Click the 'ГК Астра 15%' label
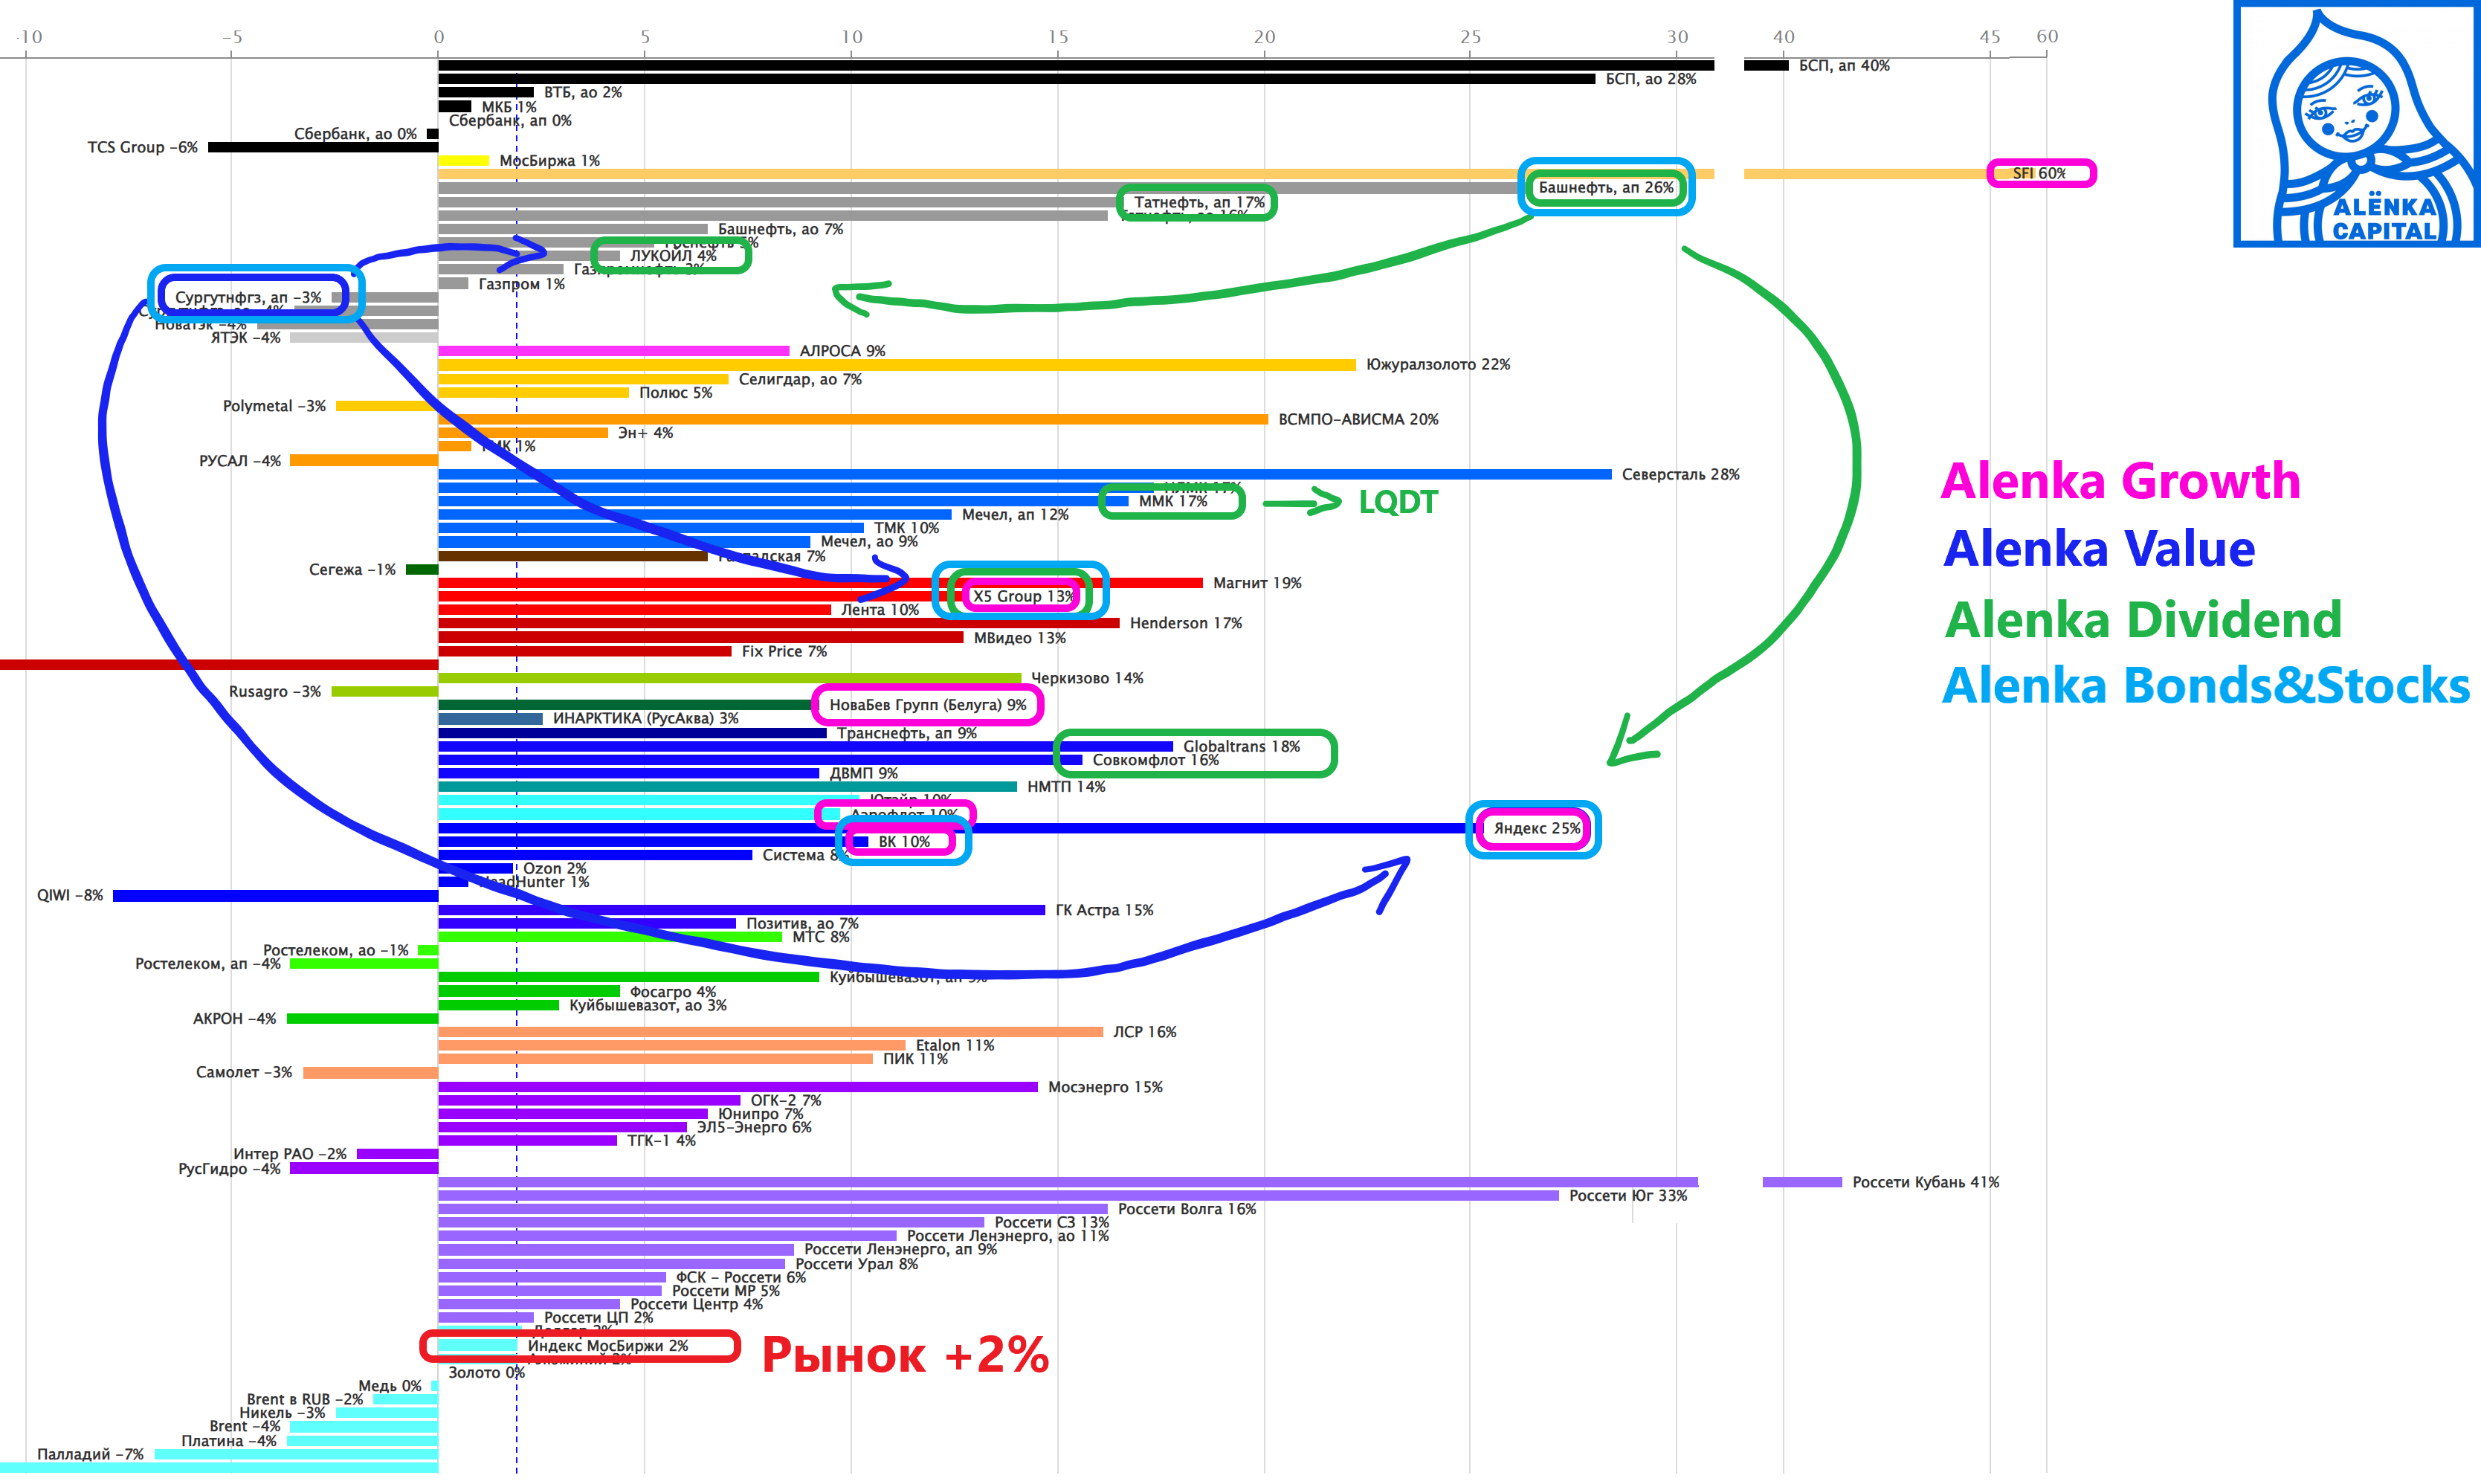Image resolution: width=2481 pixels, height=1484 pixels. point(1104,910)
